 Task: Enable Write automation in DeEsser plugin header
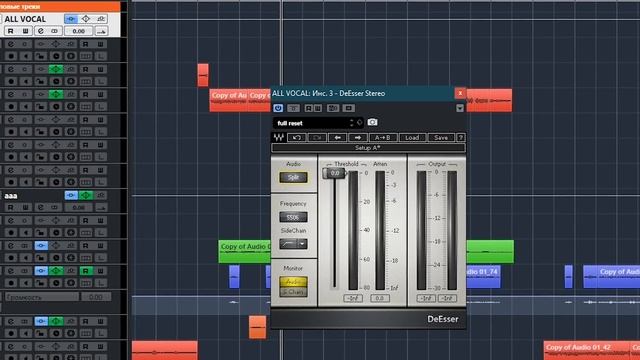(318, 108)
